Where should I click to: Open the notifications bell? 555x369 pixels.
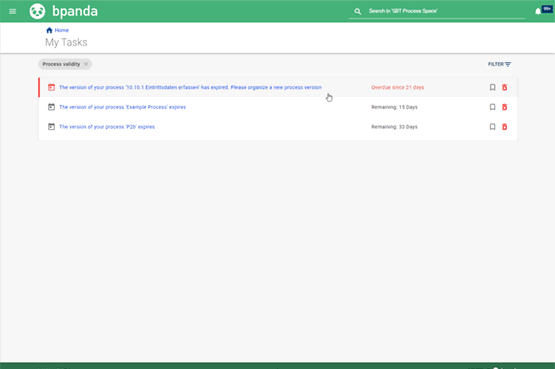(x=538, y=11)
